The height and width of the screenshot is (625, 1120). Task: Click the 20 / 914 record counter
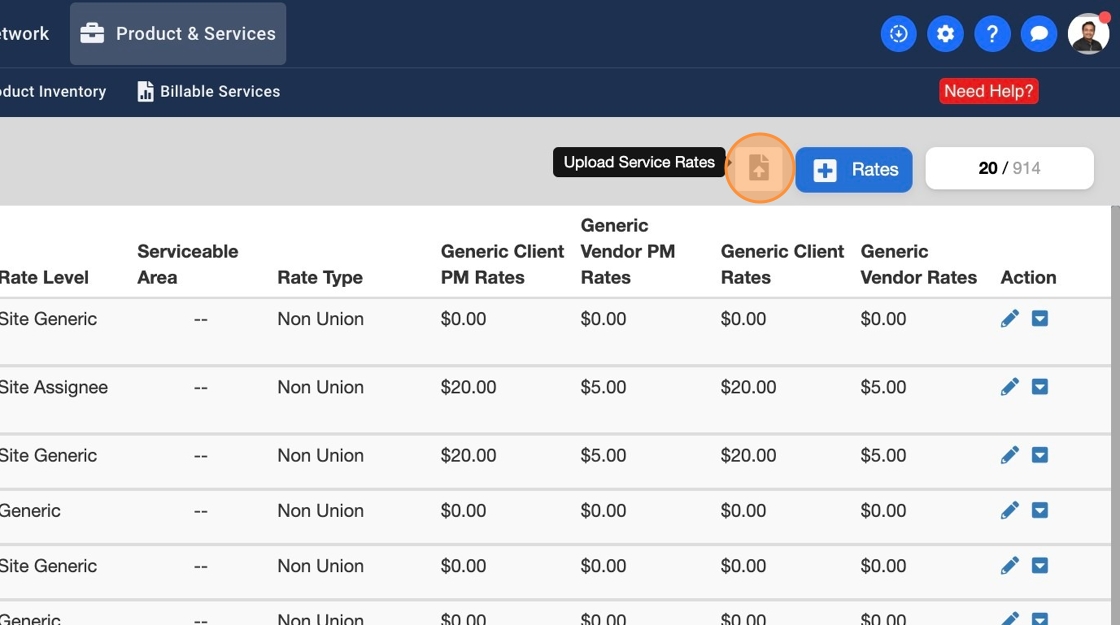(x=1009, y=168)
